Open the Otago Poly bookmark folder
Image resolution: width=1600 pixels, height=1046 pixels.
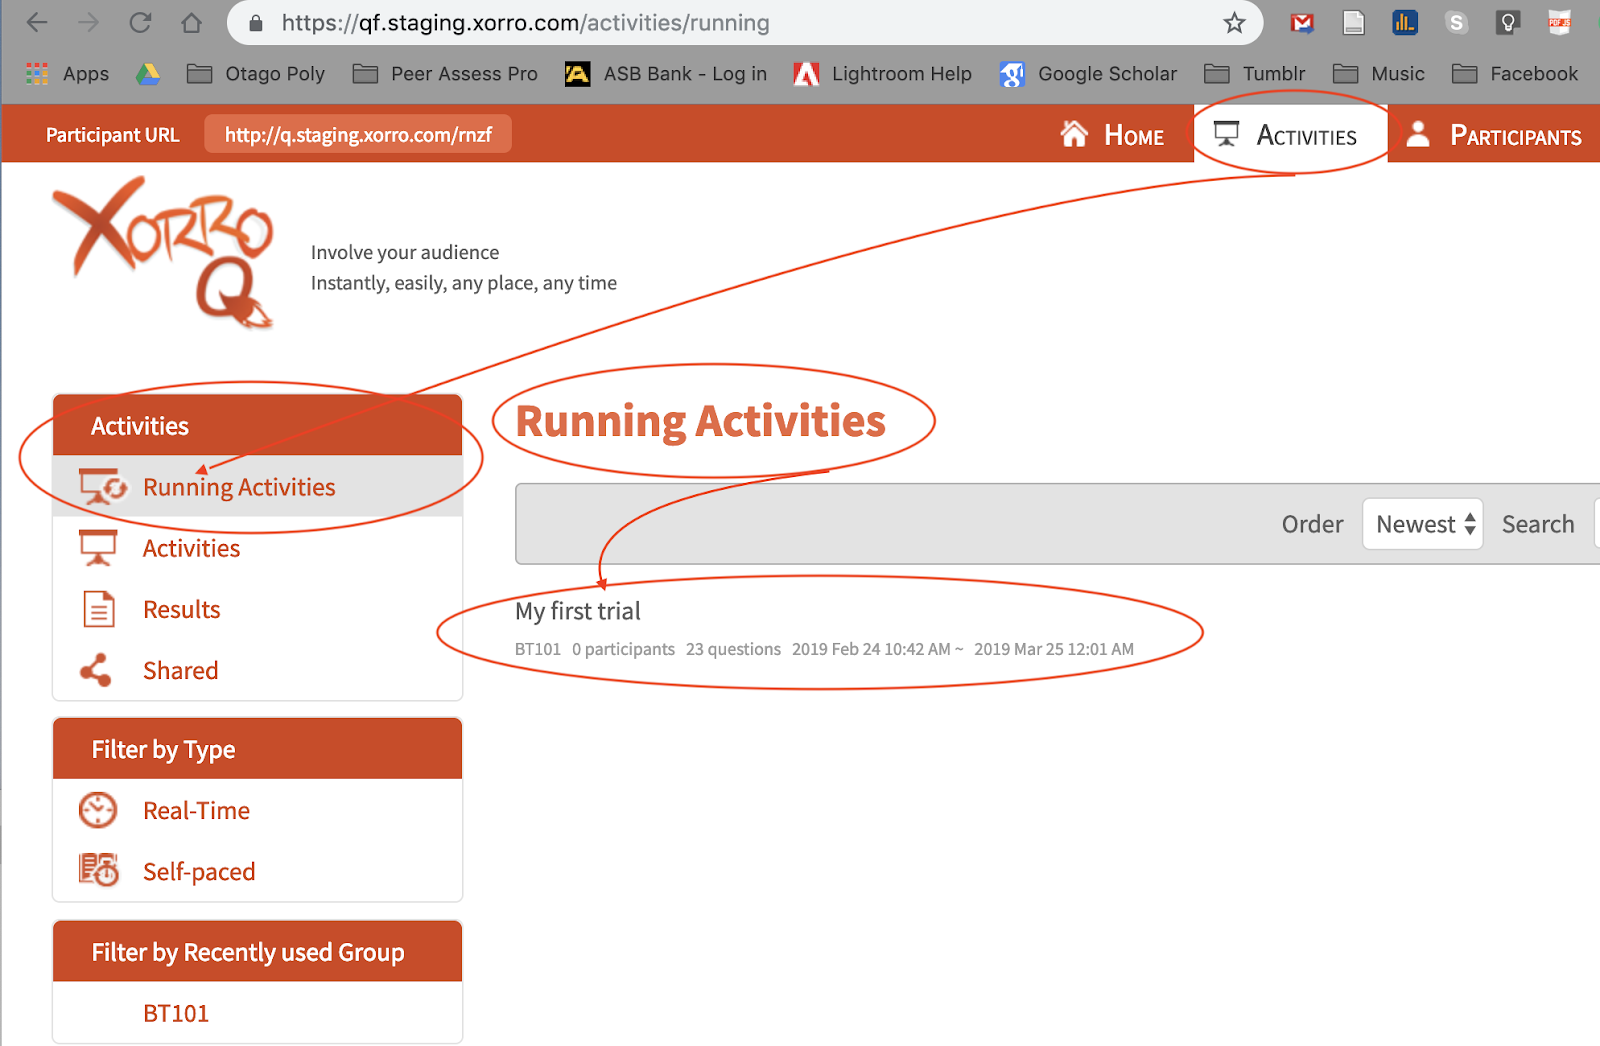256,74
